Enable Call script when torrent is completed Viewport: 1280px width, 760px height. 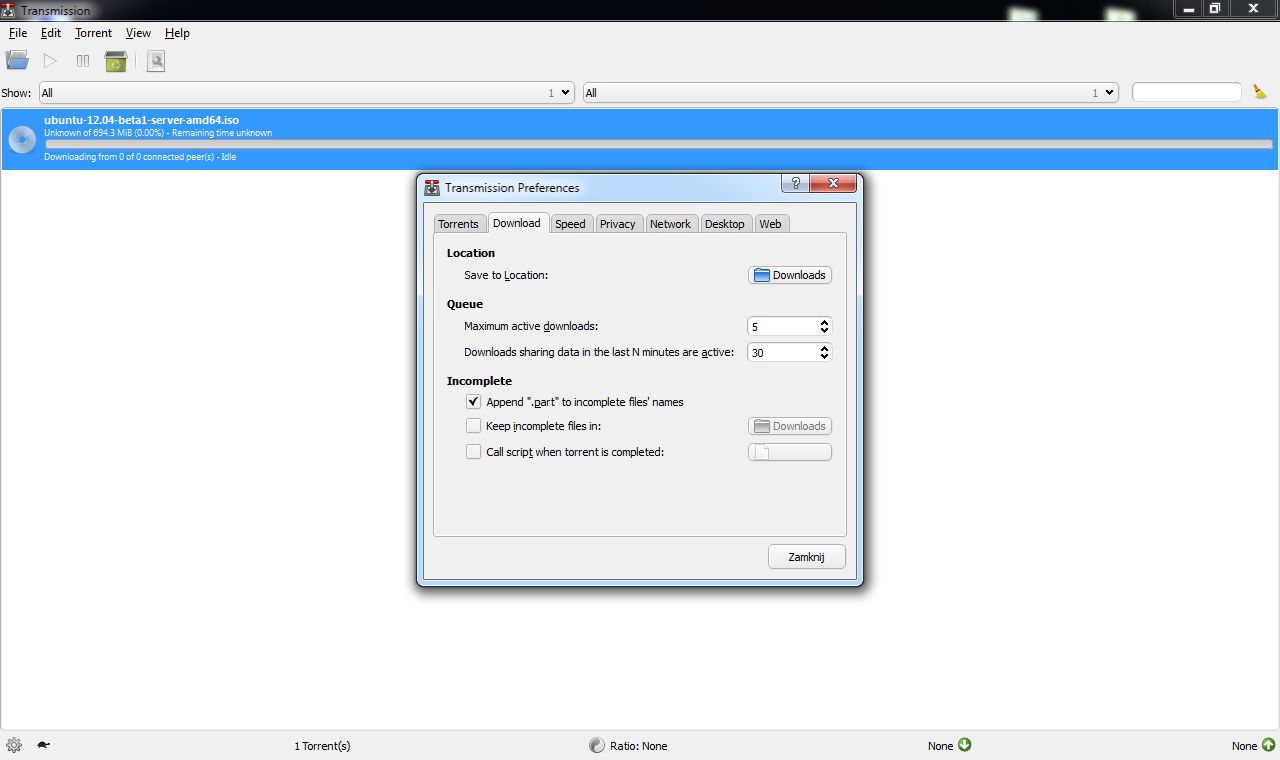(x=474, y=452)
